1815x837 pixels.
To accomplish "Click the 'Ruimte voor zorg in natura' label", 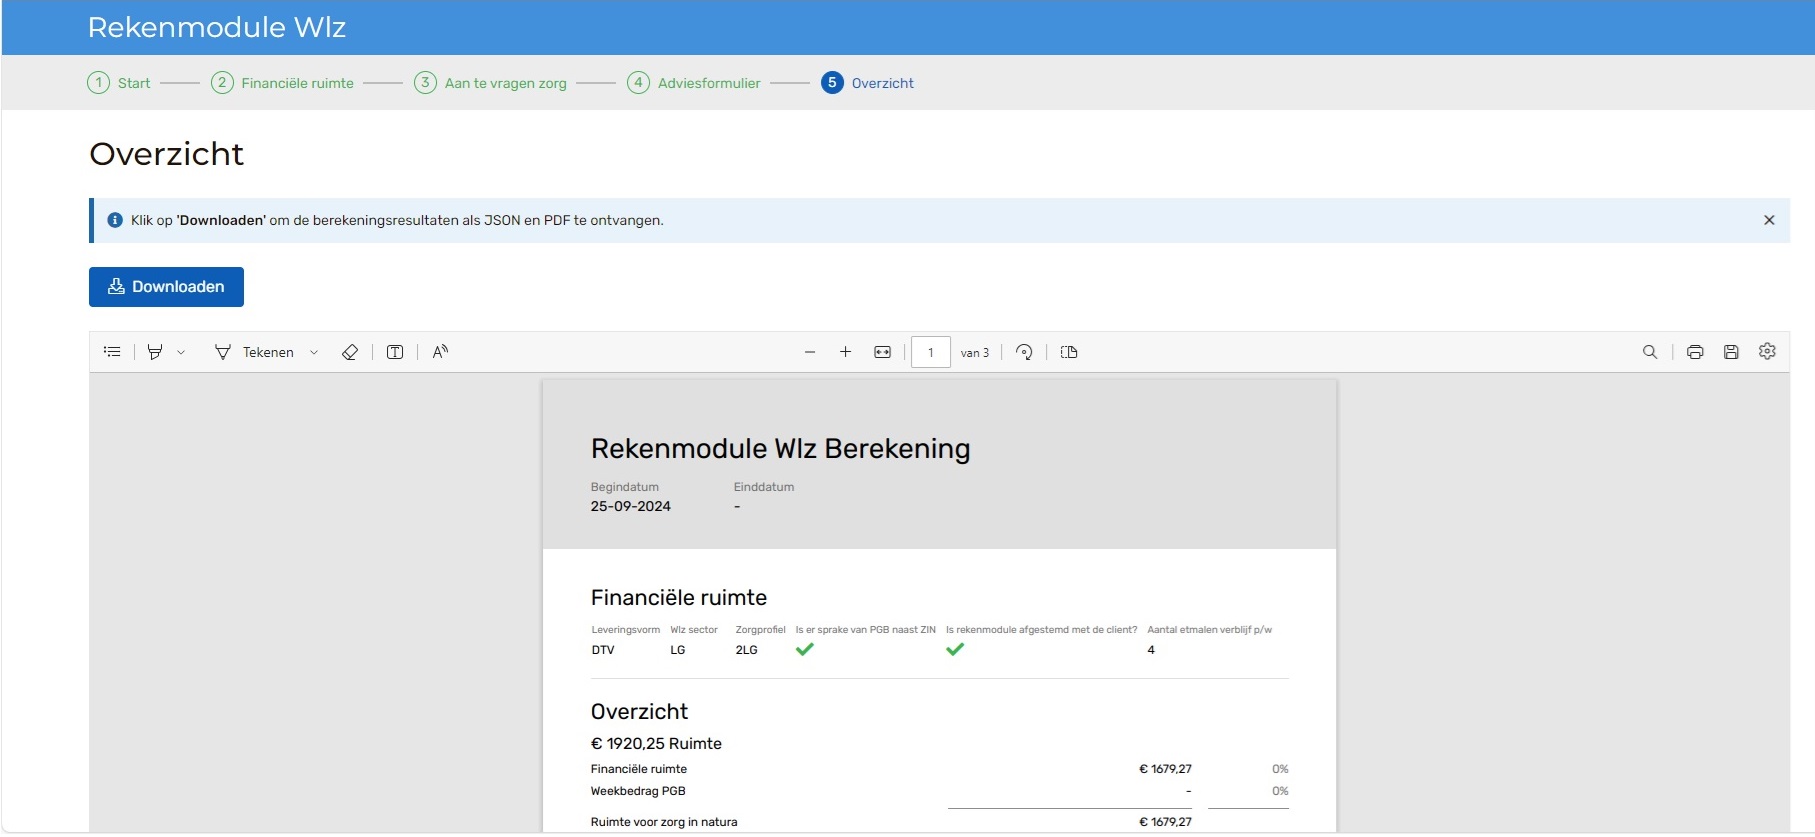I will [664, 822].
